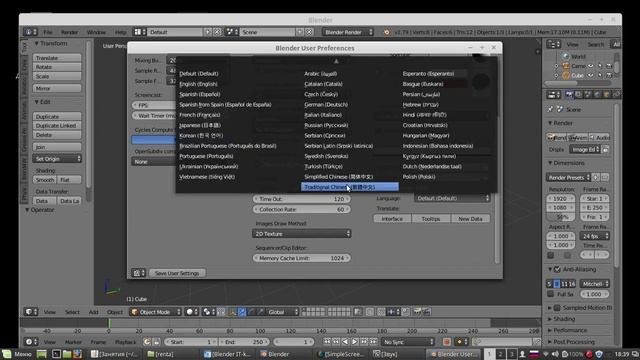
Task: Open the No Sync dropdown in timeline
Action: (408, 342)
